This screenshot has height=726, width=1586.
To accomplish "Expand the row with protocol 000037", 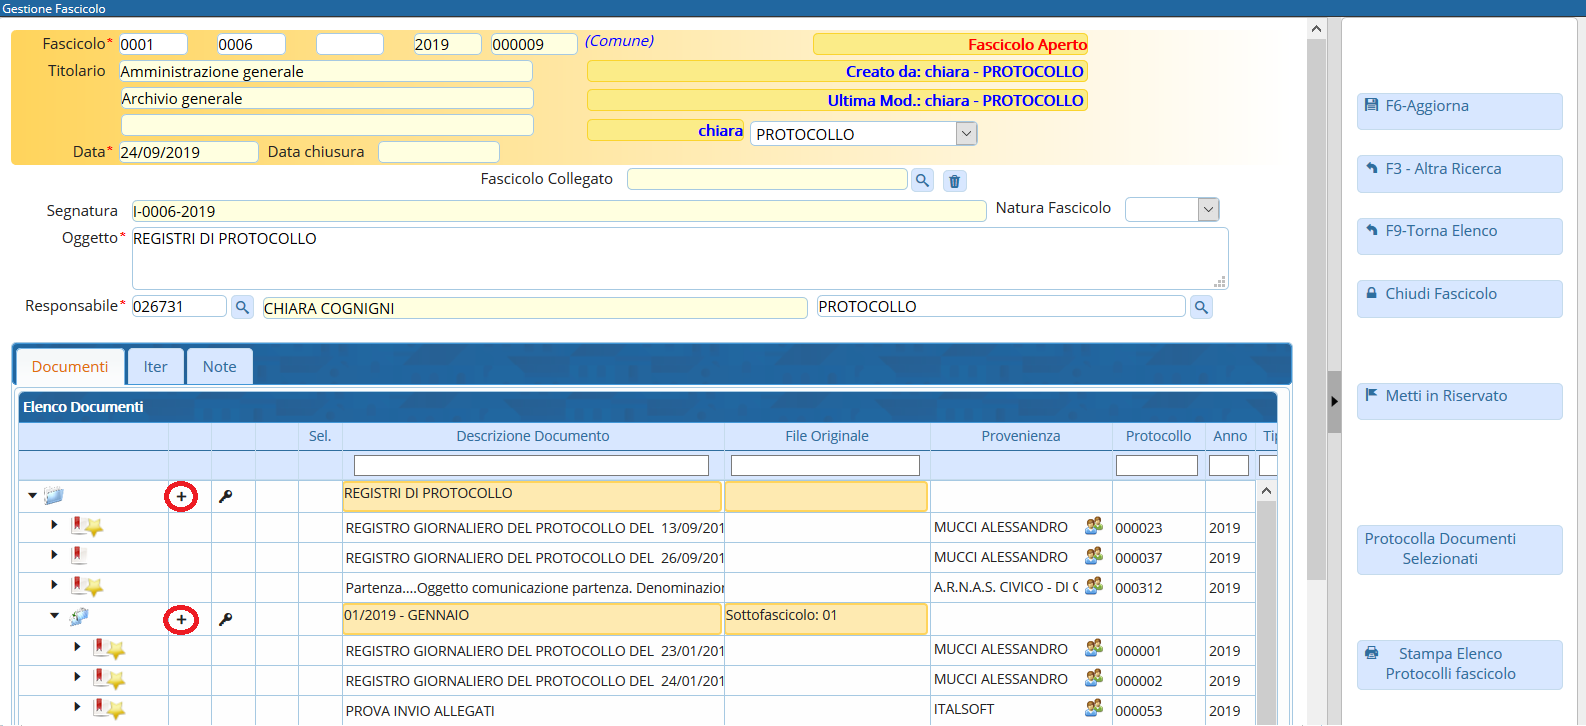I will 54,554.
